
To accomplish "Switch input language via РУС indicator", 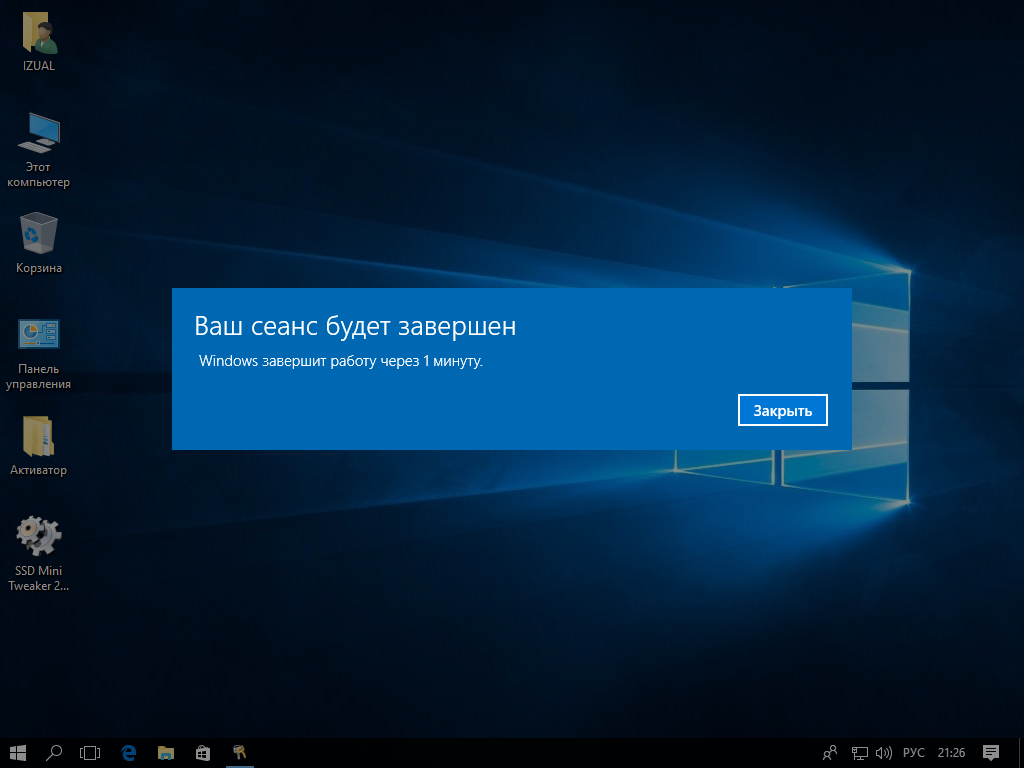I will [x=914, y=752].
